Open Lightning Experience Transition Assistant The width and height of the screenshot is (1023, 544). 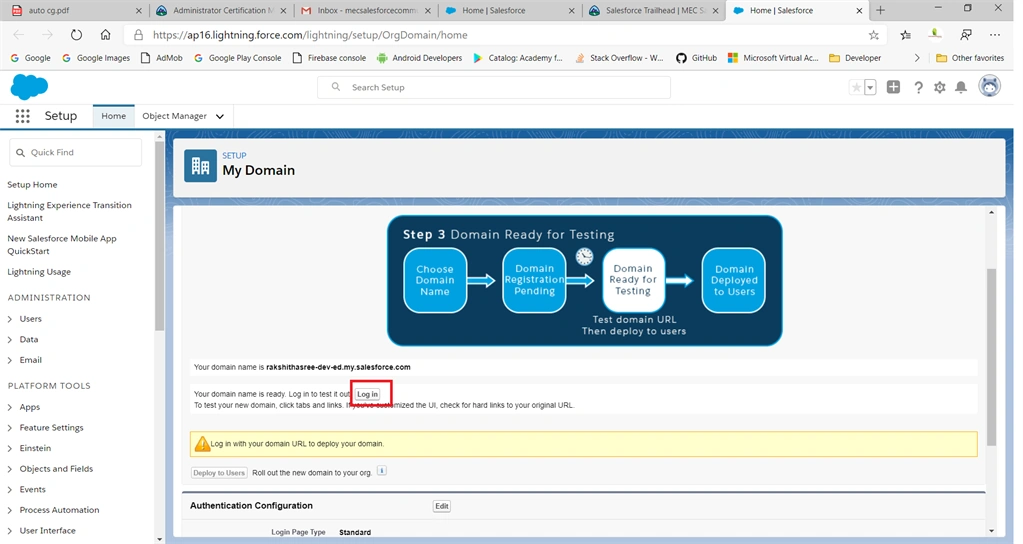click(69, 211)
